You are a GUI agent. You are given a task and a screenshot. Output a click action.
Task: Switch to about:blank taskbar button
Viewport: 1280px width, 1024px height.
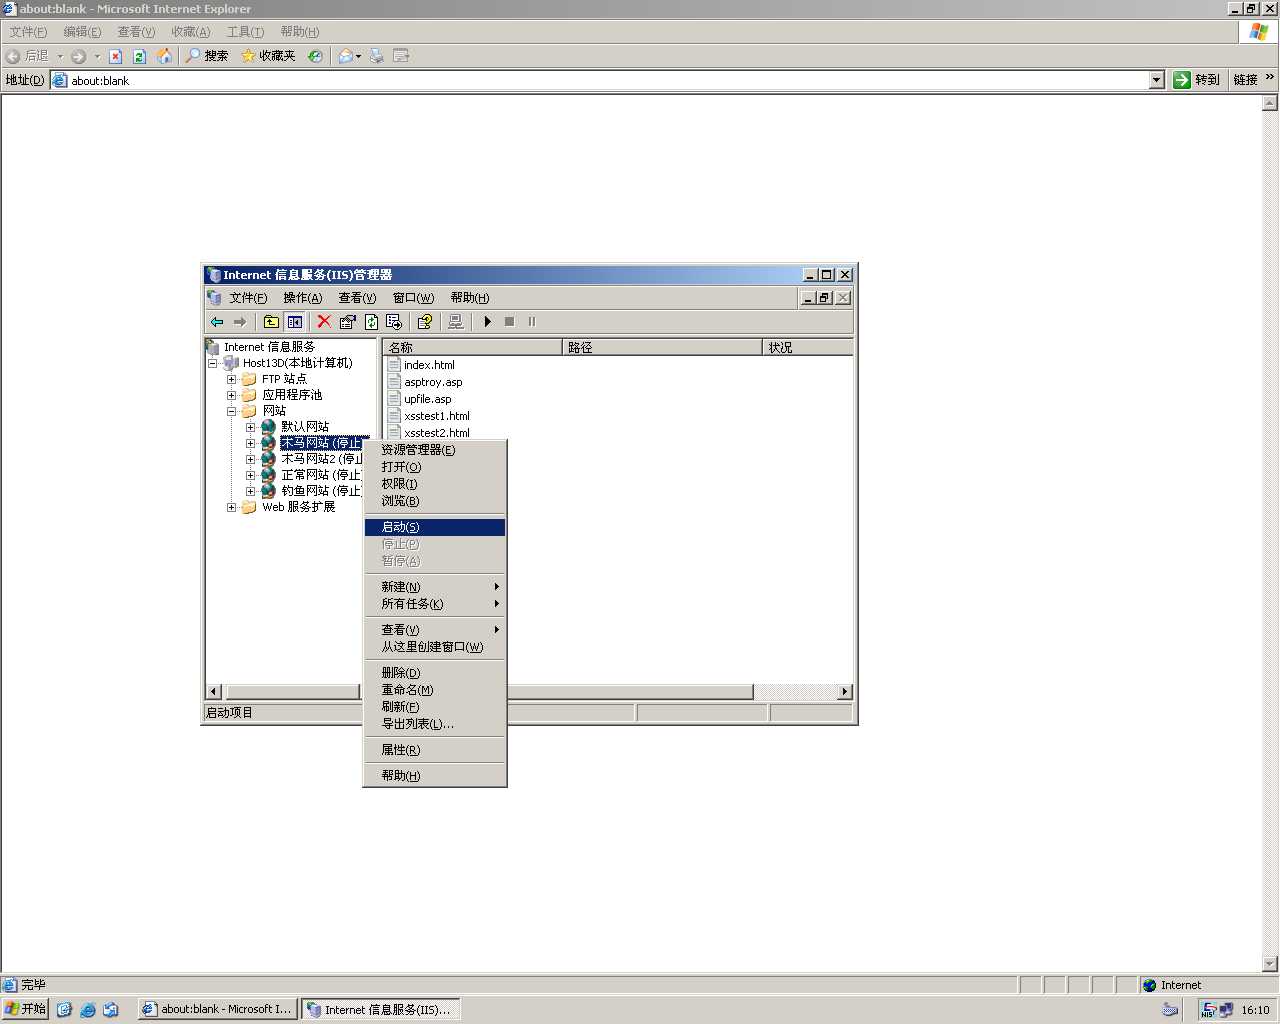pyautogui.click(x=217, y=1010)
